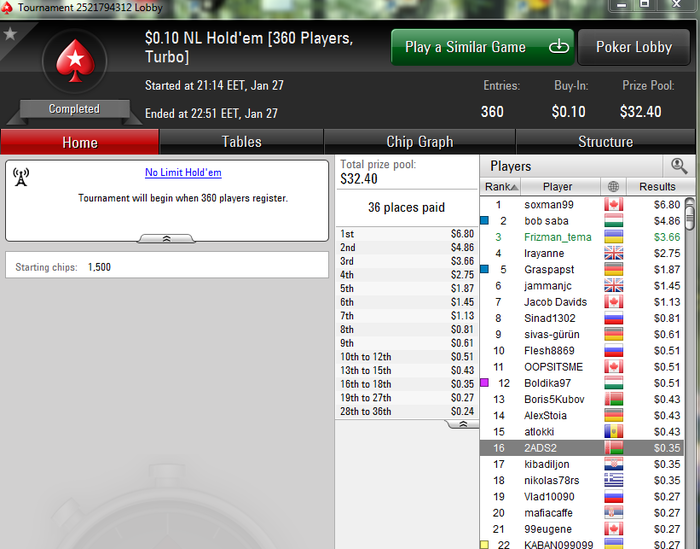Viewport: 700px width, 549px height.
Task: Open the Chip Graph tab
Action: tap(420, 142)
